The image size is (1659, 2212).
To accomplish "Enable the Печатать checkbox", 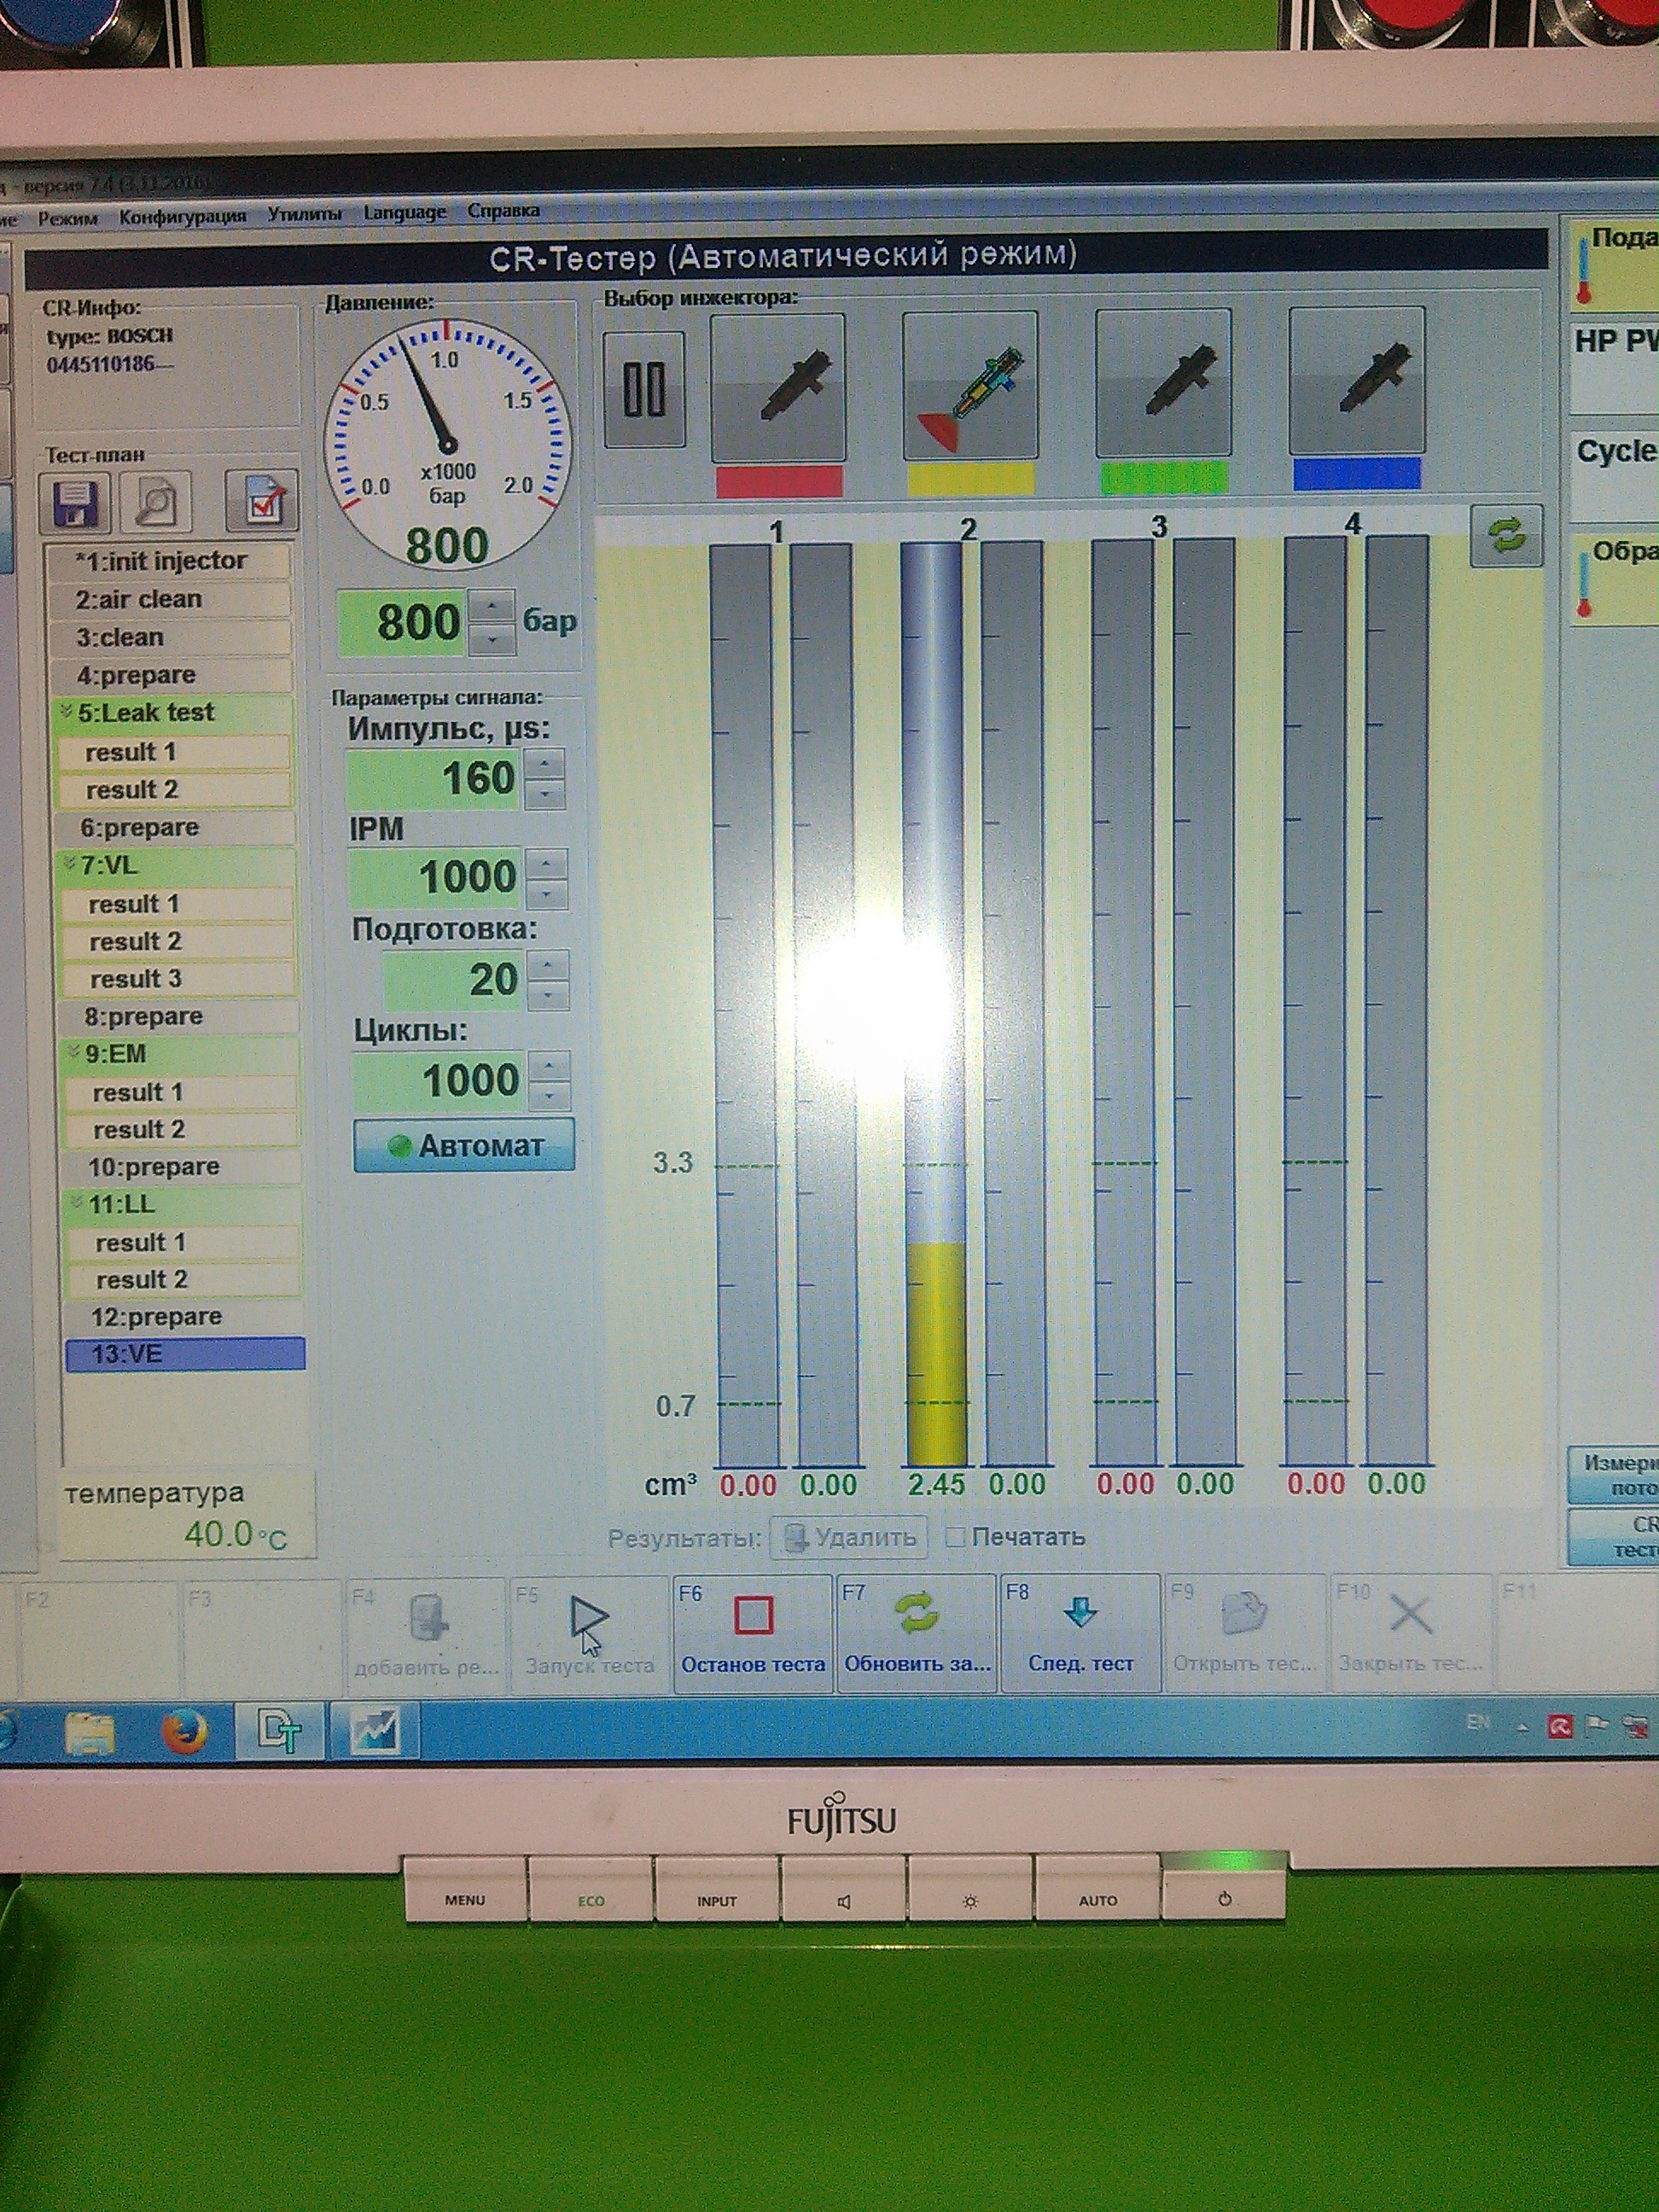I will click(x=955, y=1536).
